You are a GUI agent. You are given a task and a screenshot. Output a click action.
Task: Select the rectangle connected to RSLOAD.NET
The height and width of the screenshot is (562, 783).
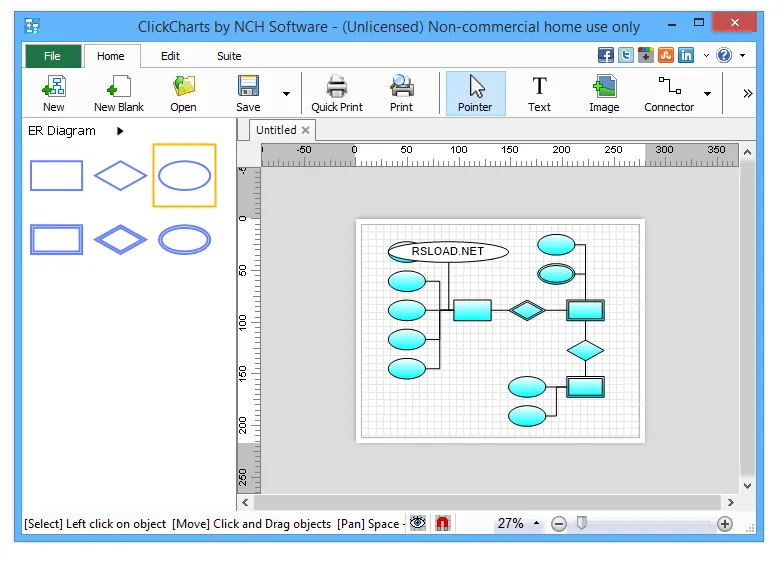click(x=472, y=310)
